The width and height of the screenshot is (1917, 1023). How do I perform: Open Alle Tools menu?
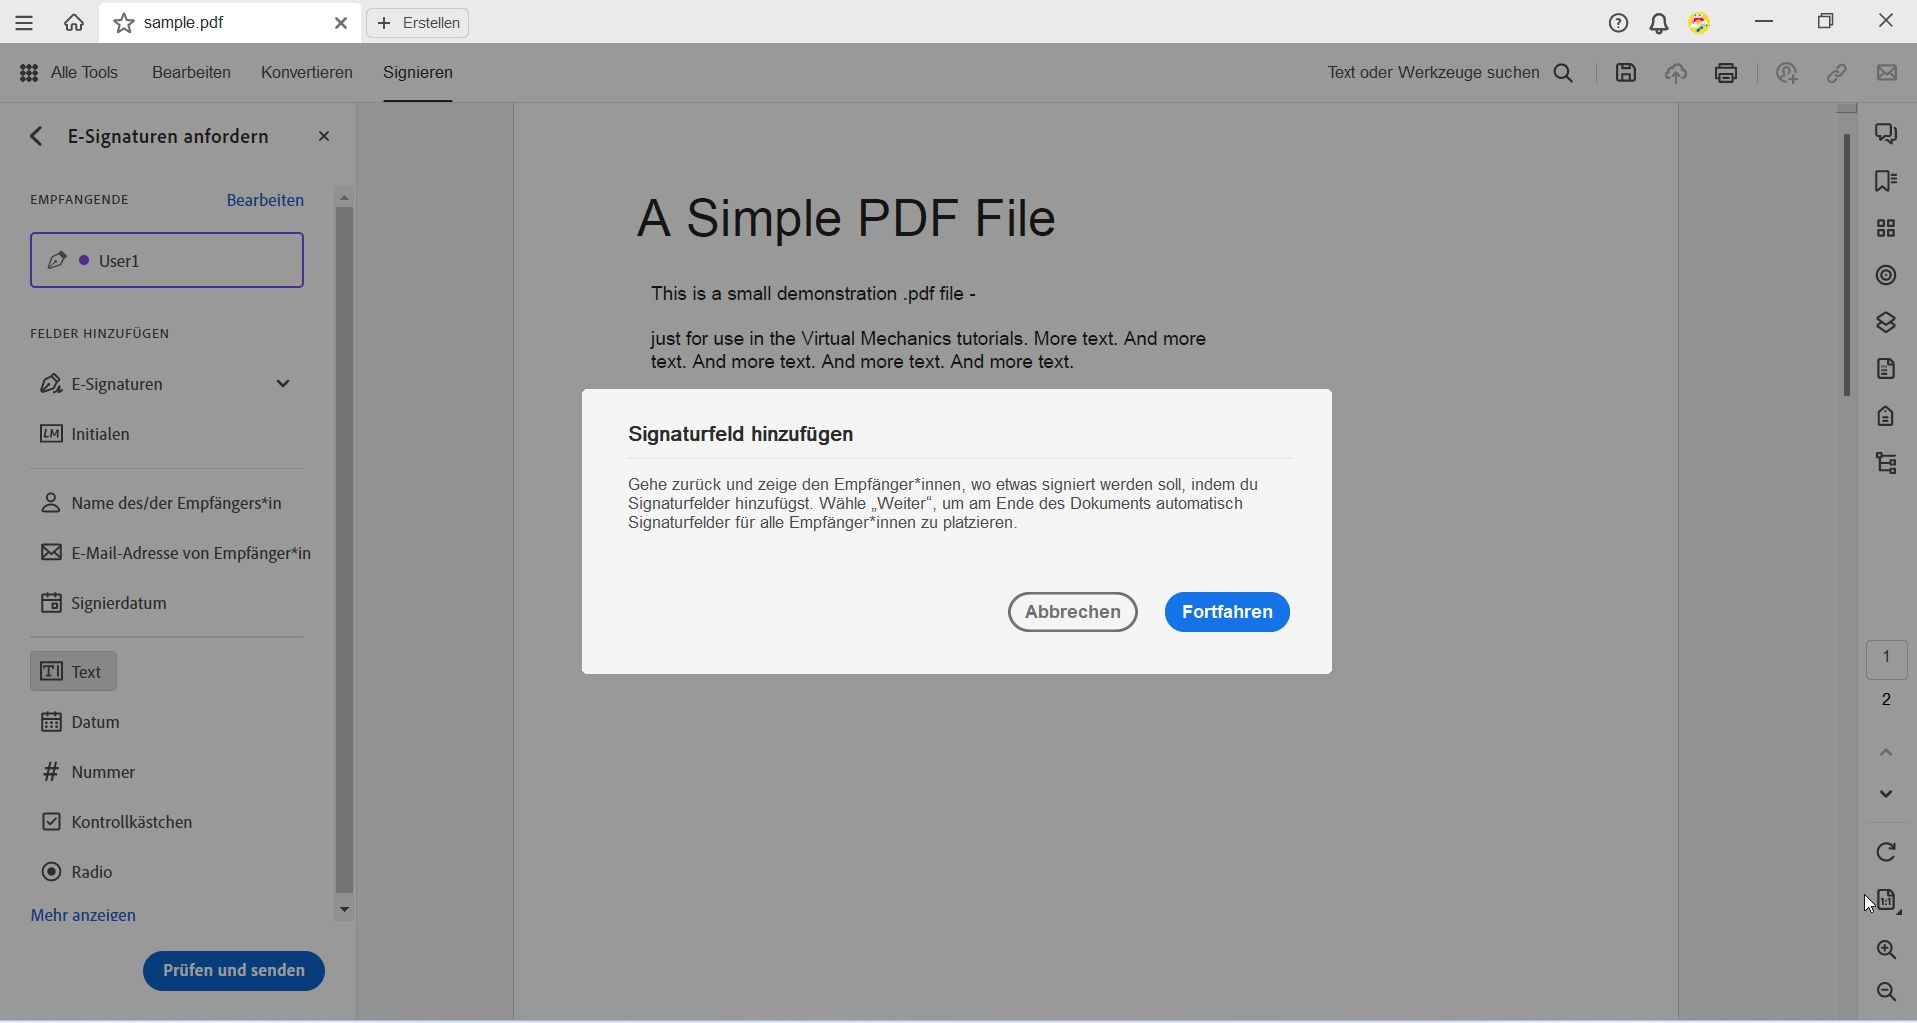tap(68, 73)
